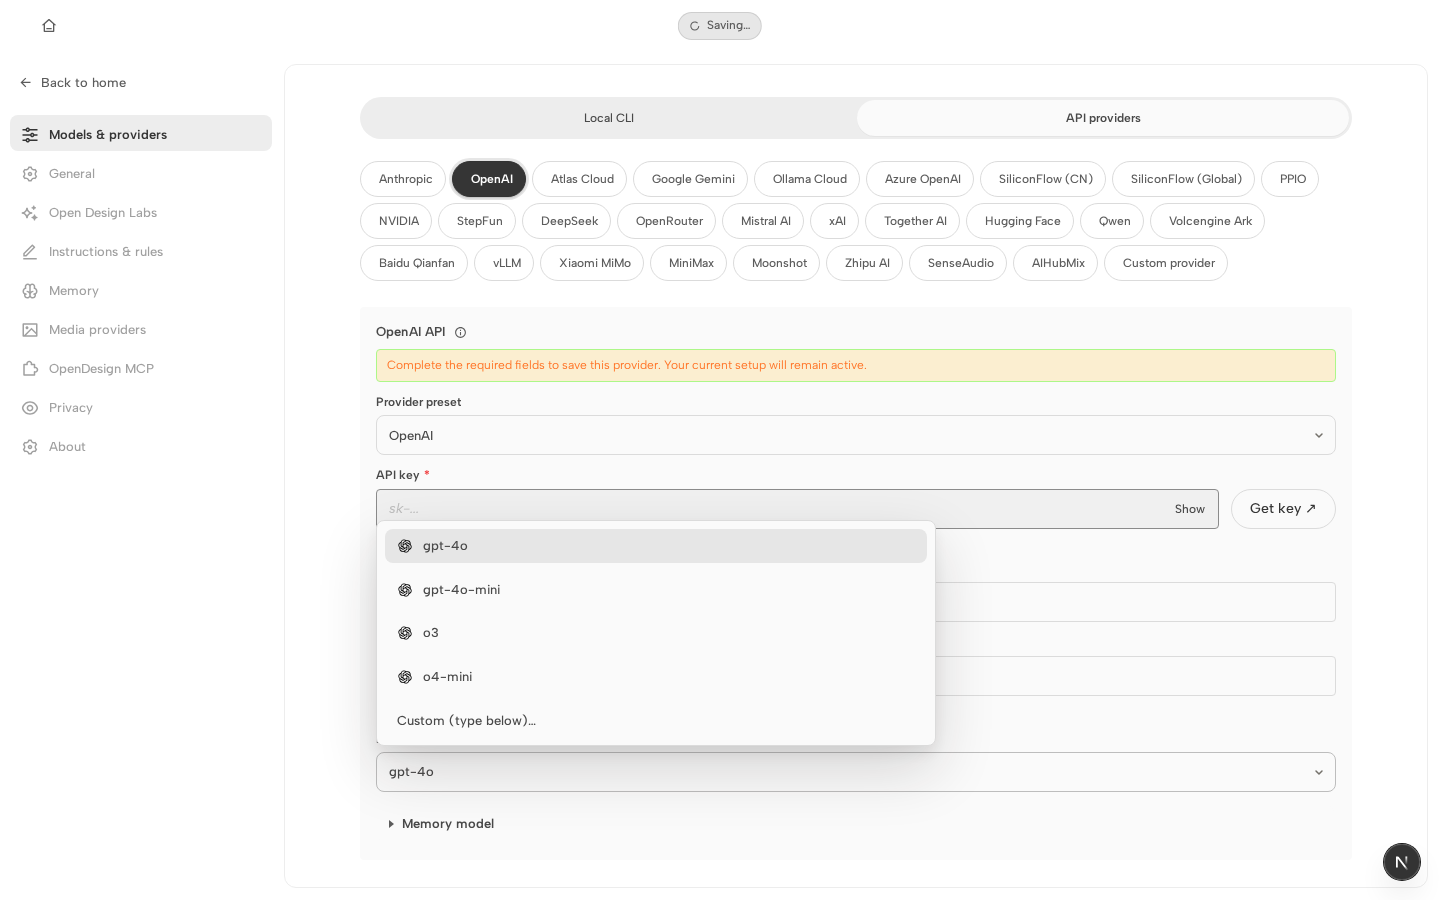1440x900 pixels.
Task: Select the SiliconFlow (Global) provider chip
Action: [1184, 179]
